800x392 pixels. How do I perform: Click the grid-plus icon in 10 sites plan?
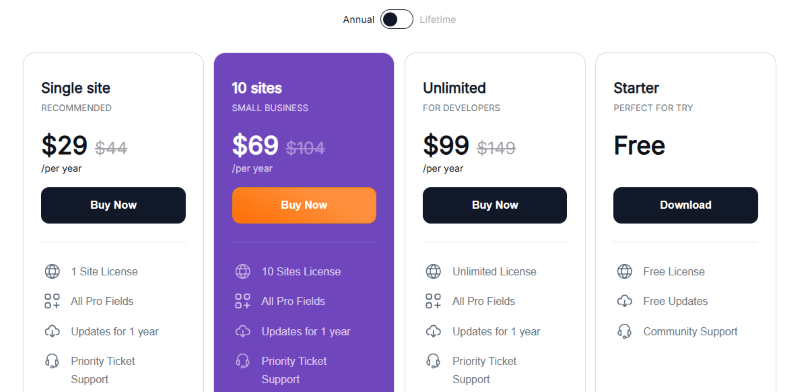[x=243, y=301]
